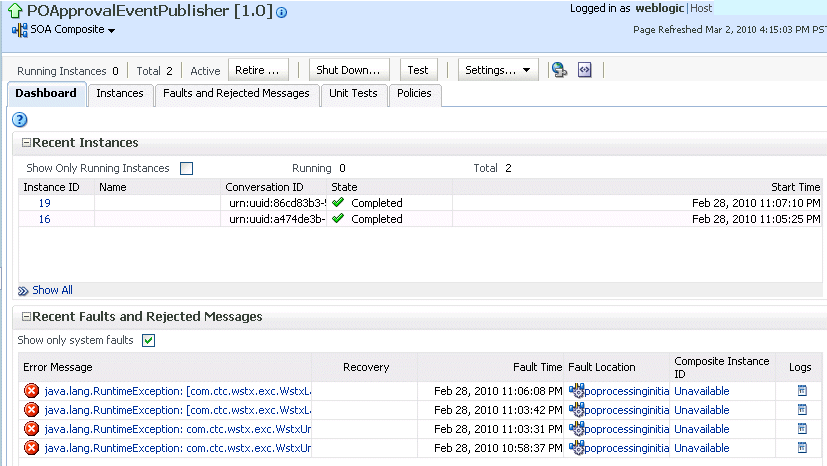Switch to the Instances tab
The width and height of the screenshot is (827, 466).
click(x=120, y=93)
